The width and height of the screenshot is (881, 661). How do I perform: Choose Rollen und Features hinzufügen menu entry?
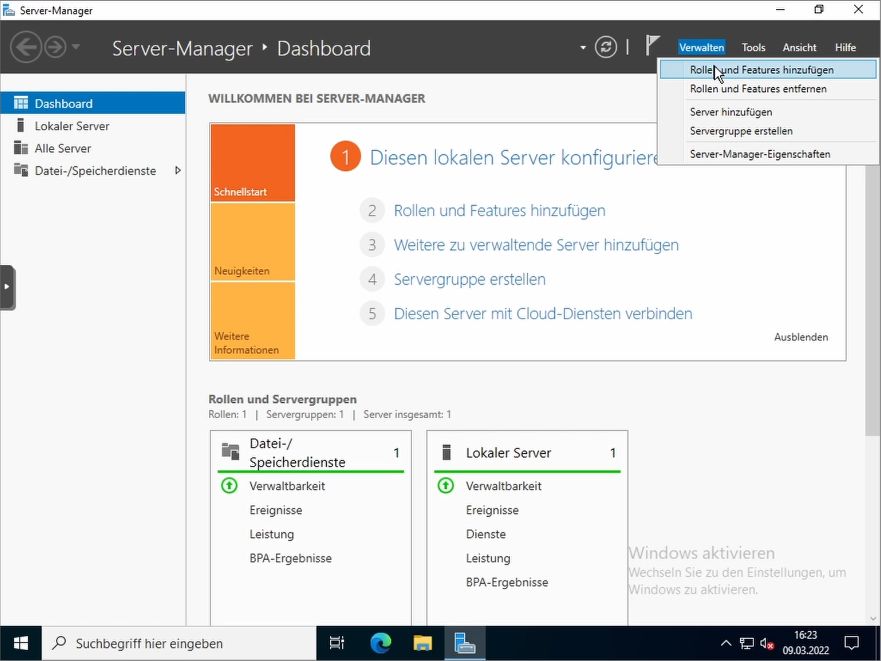coord(768,70)
